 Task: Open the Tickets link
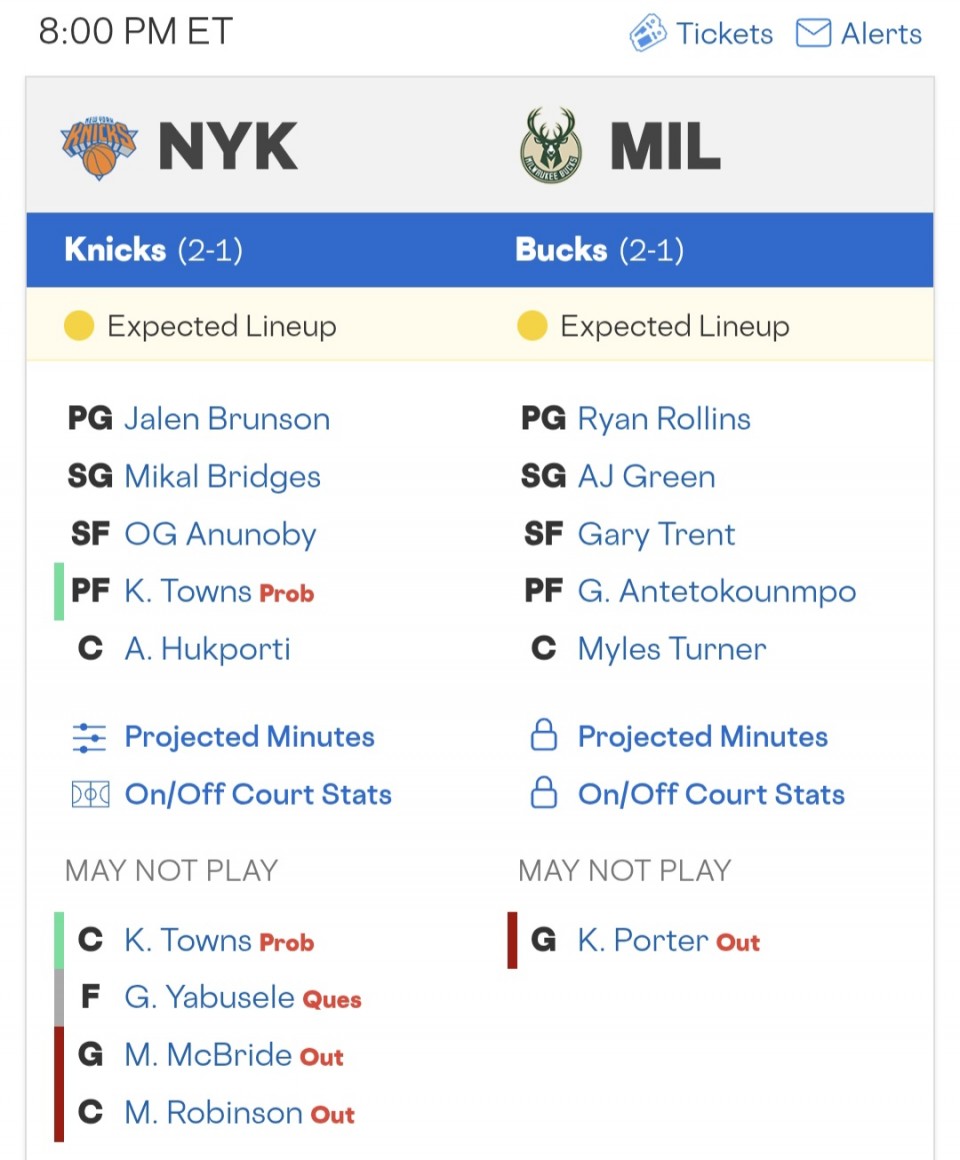pos(724,34)
